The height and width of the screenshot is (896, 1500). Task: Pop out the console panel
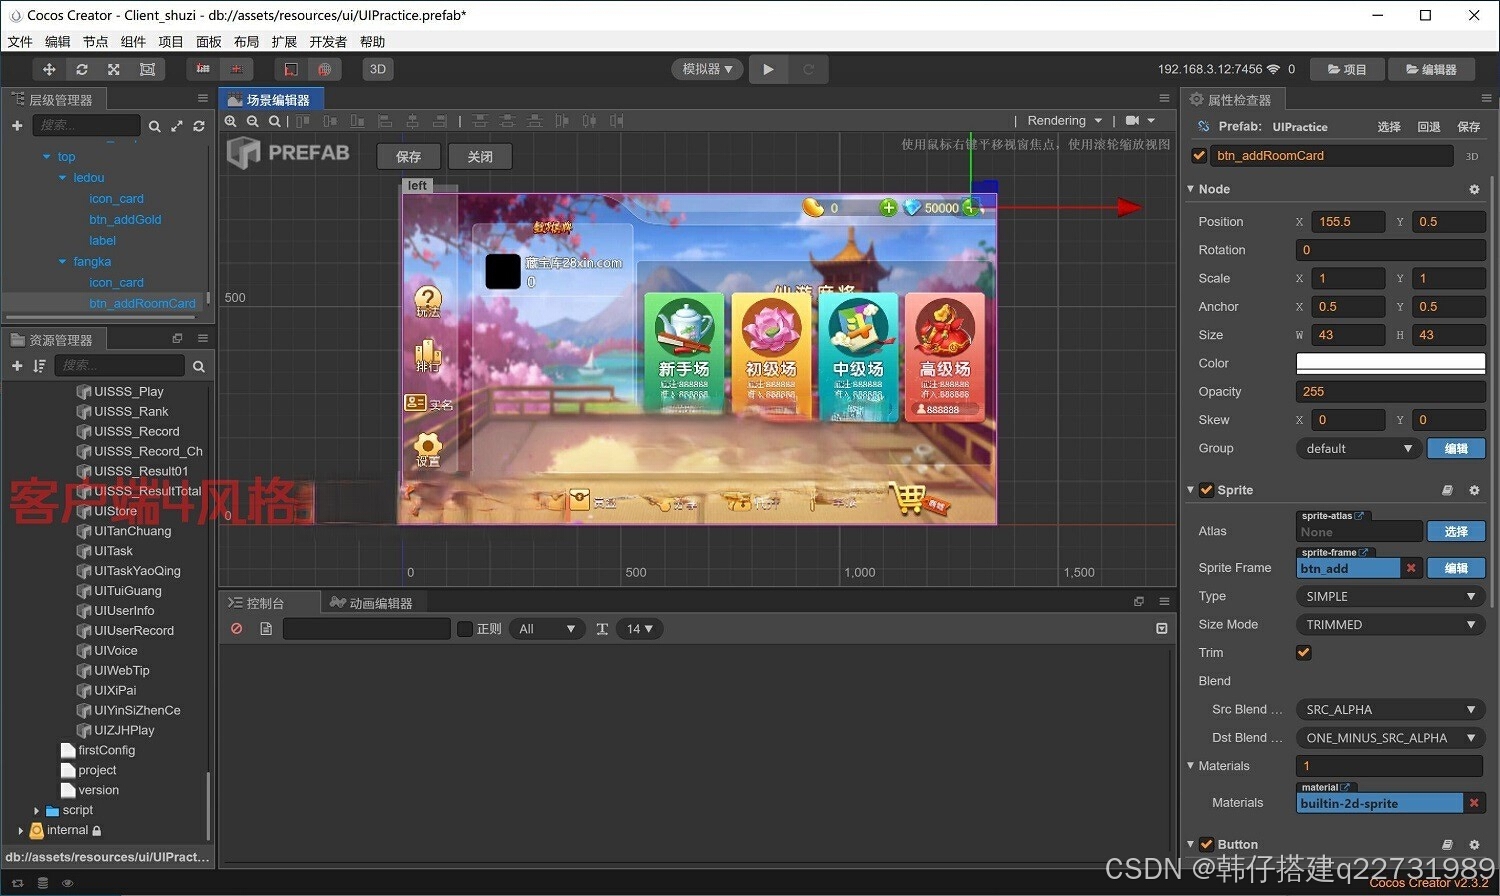coord(1139,602)
